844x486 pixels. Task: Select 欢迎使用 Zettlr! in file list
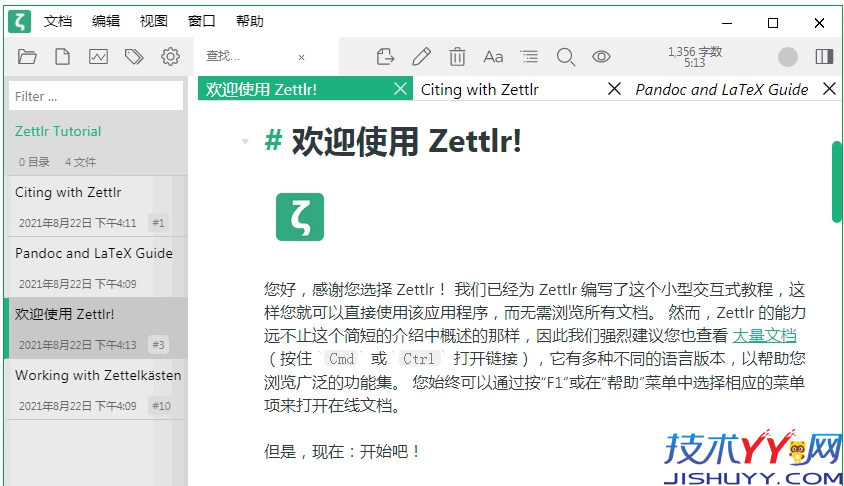tap(96, 328)
